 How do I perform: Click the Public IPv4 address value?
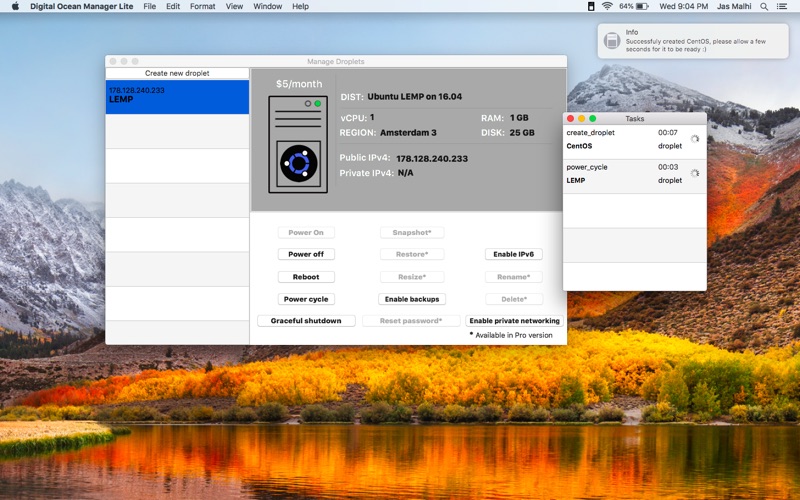[432, 159]
